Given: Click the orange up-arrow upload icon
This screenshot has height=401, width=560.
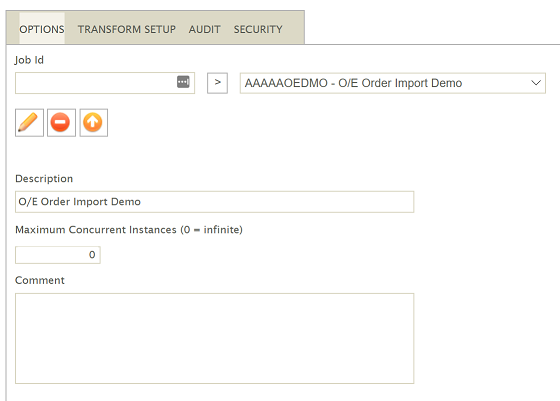Looking at the screenshot, I should [x=94, y=123].
